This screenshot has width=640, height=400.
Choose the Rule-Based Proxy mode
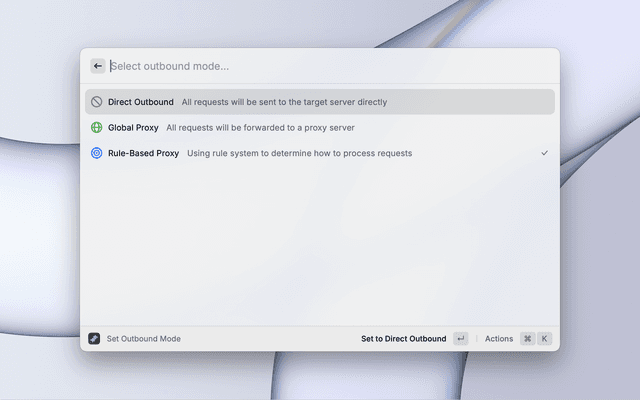(x=320, y=153)
